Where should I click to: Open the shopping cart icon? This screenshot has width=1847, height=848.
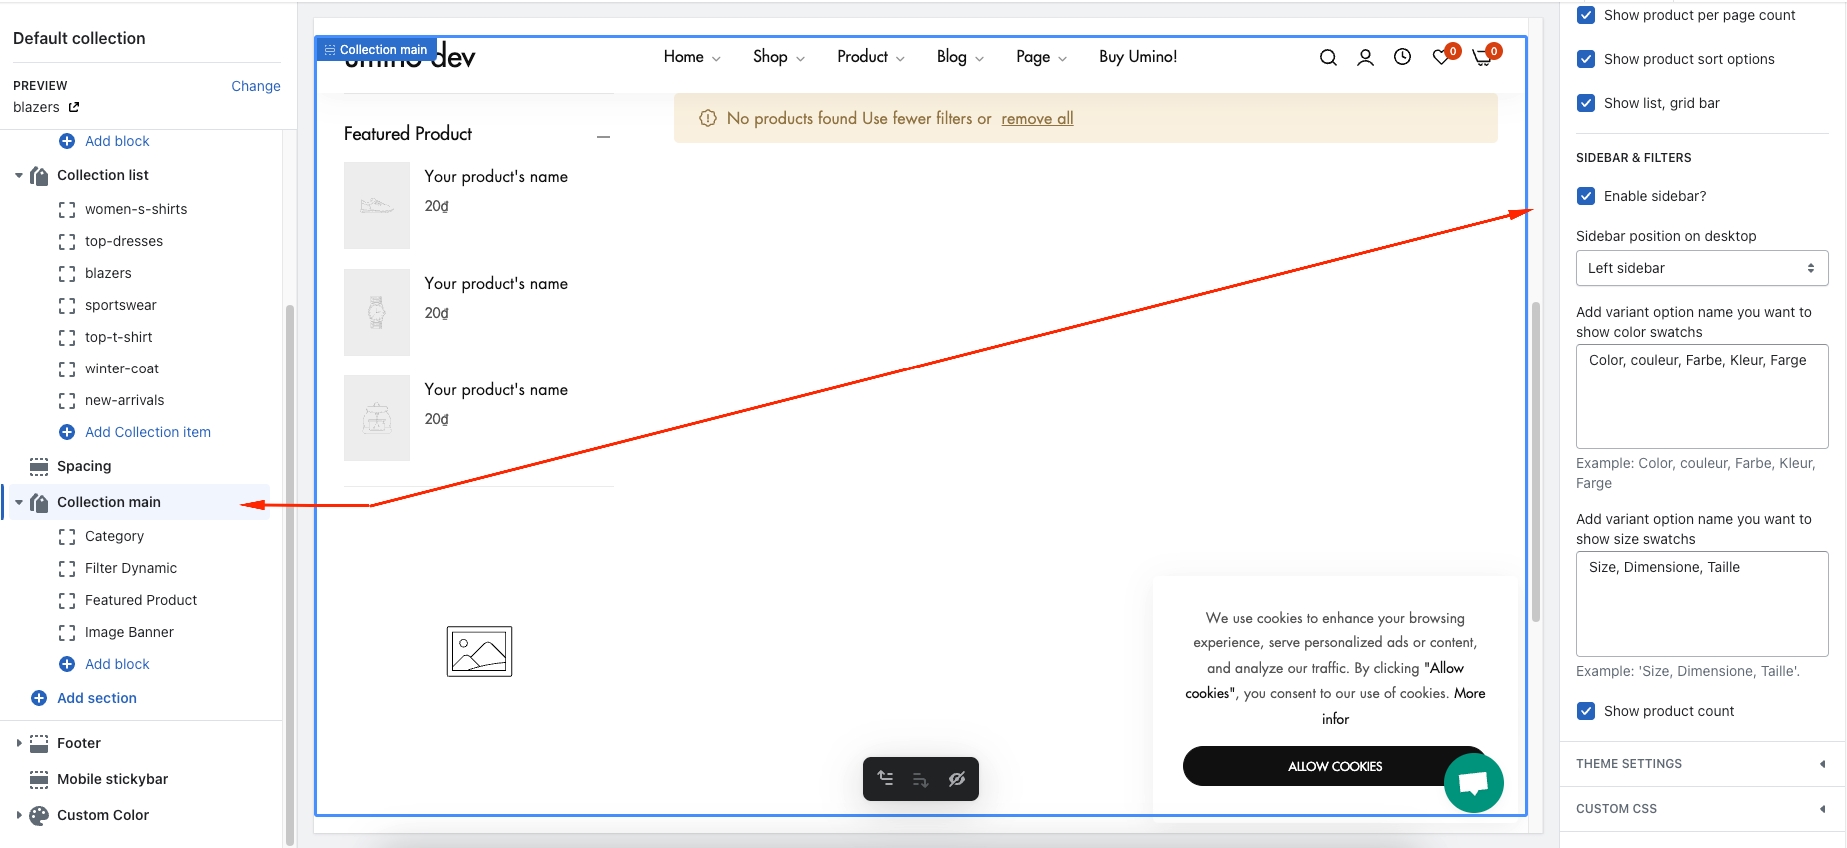coord(1482,58)
